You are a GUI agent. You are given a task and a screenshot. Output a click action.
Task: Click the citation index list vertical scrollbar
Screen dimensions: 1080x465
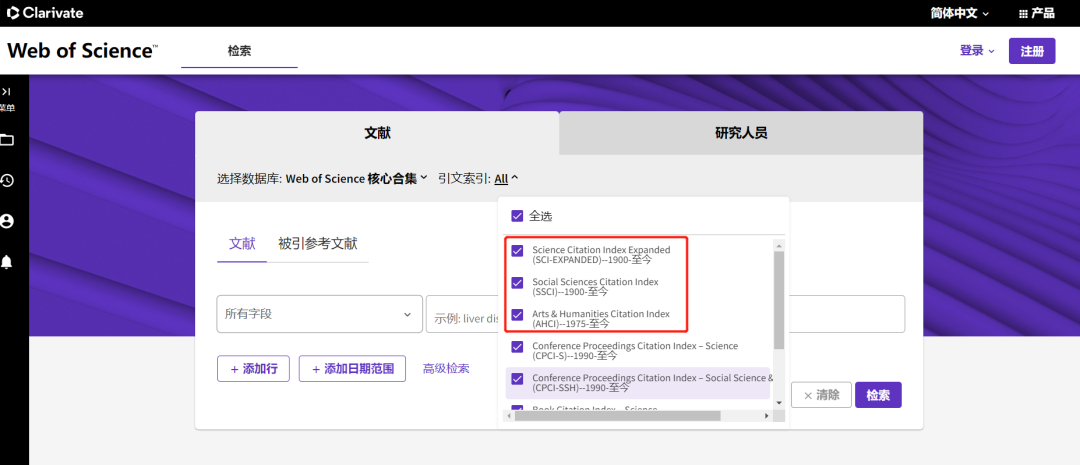[x=779, y=300]
